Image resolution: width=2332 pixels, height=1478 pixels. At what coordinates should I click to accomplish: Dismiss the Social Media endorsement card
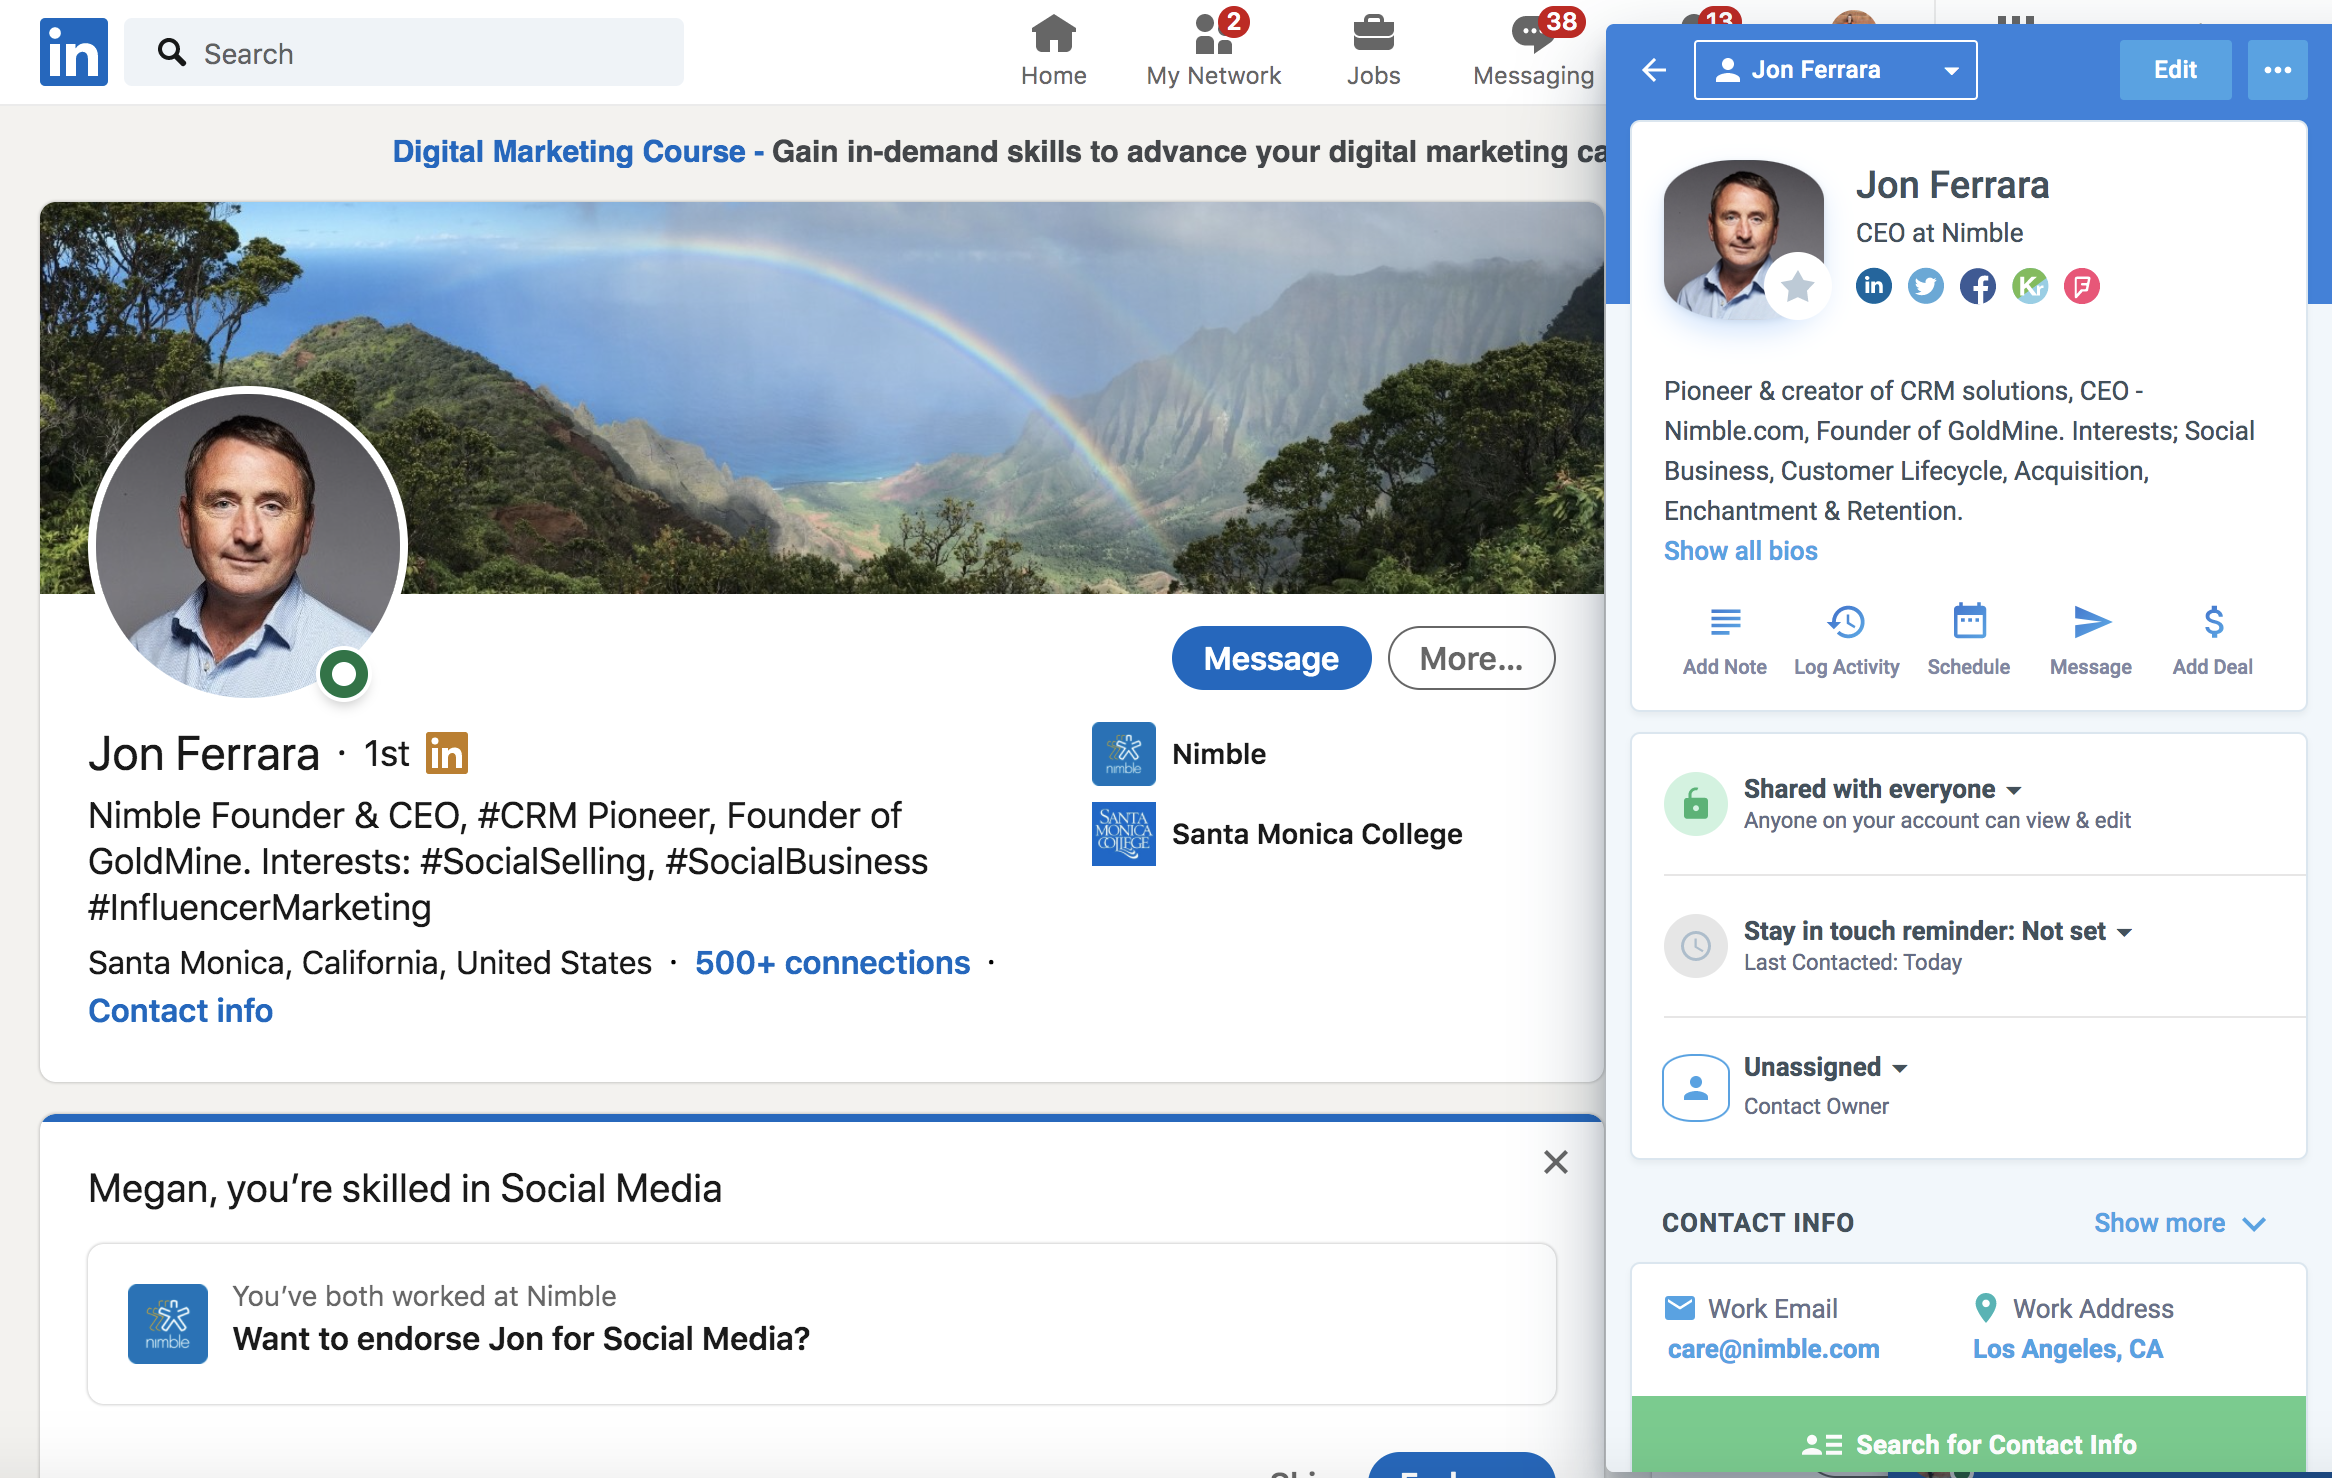(1555, 1162)
